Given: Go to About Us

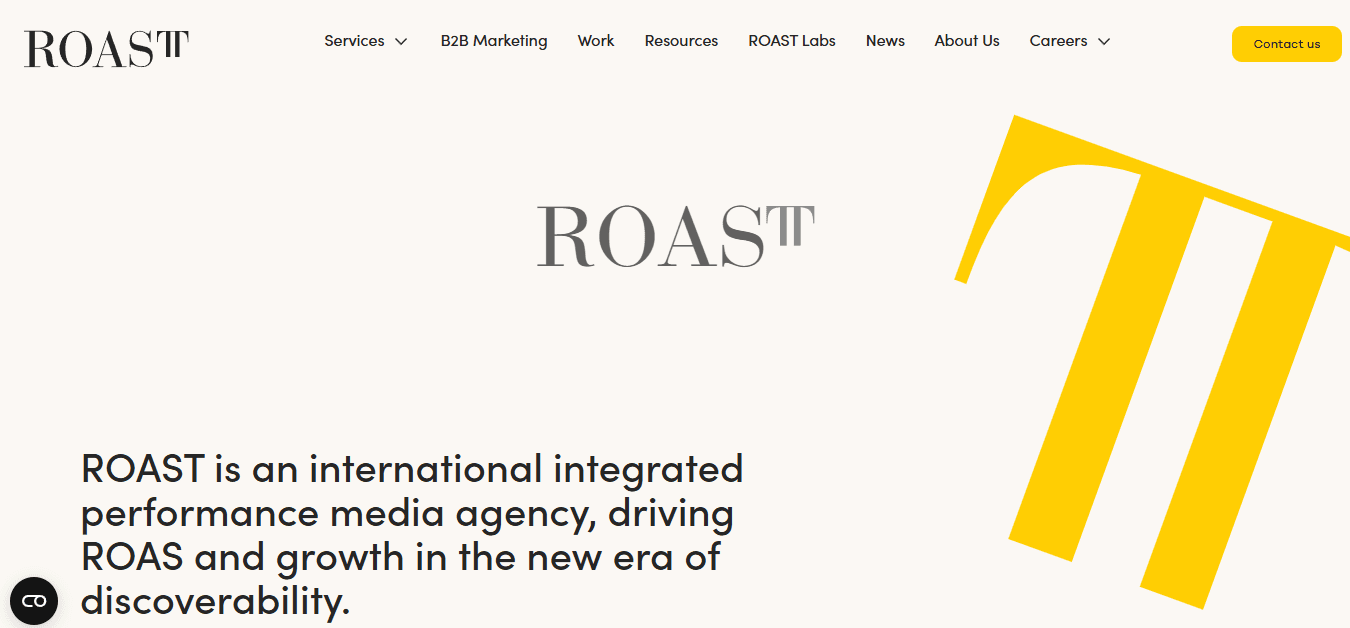Looking at the screenshot, I should pos(967,41).
